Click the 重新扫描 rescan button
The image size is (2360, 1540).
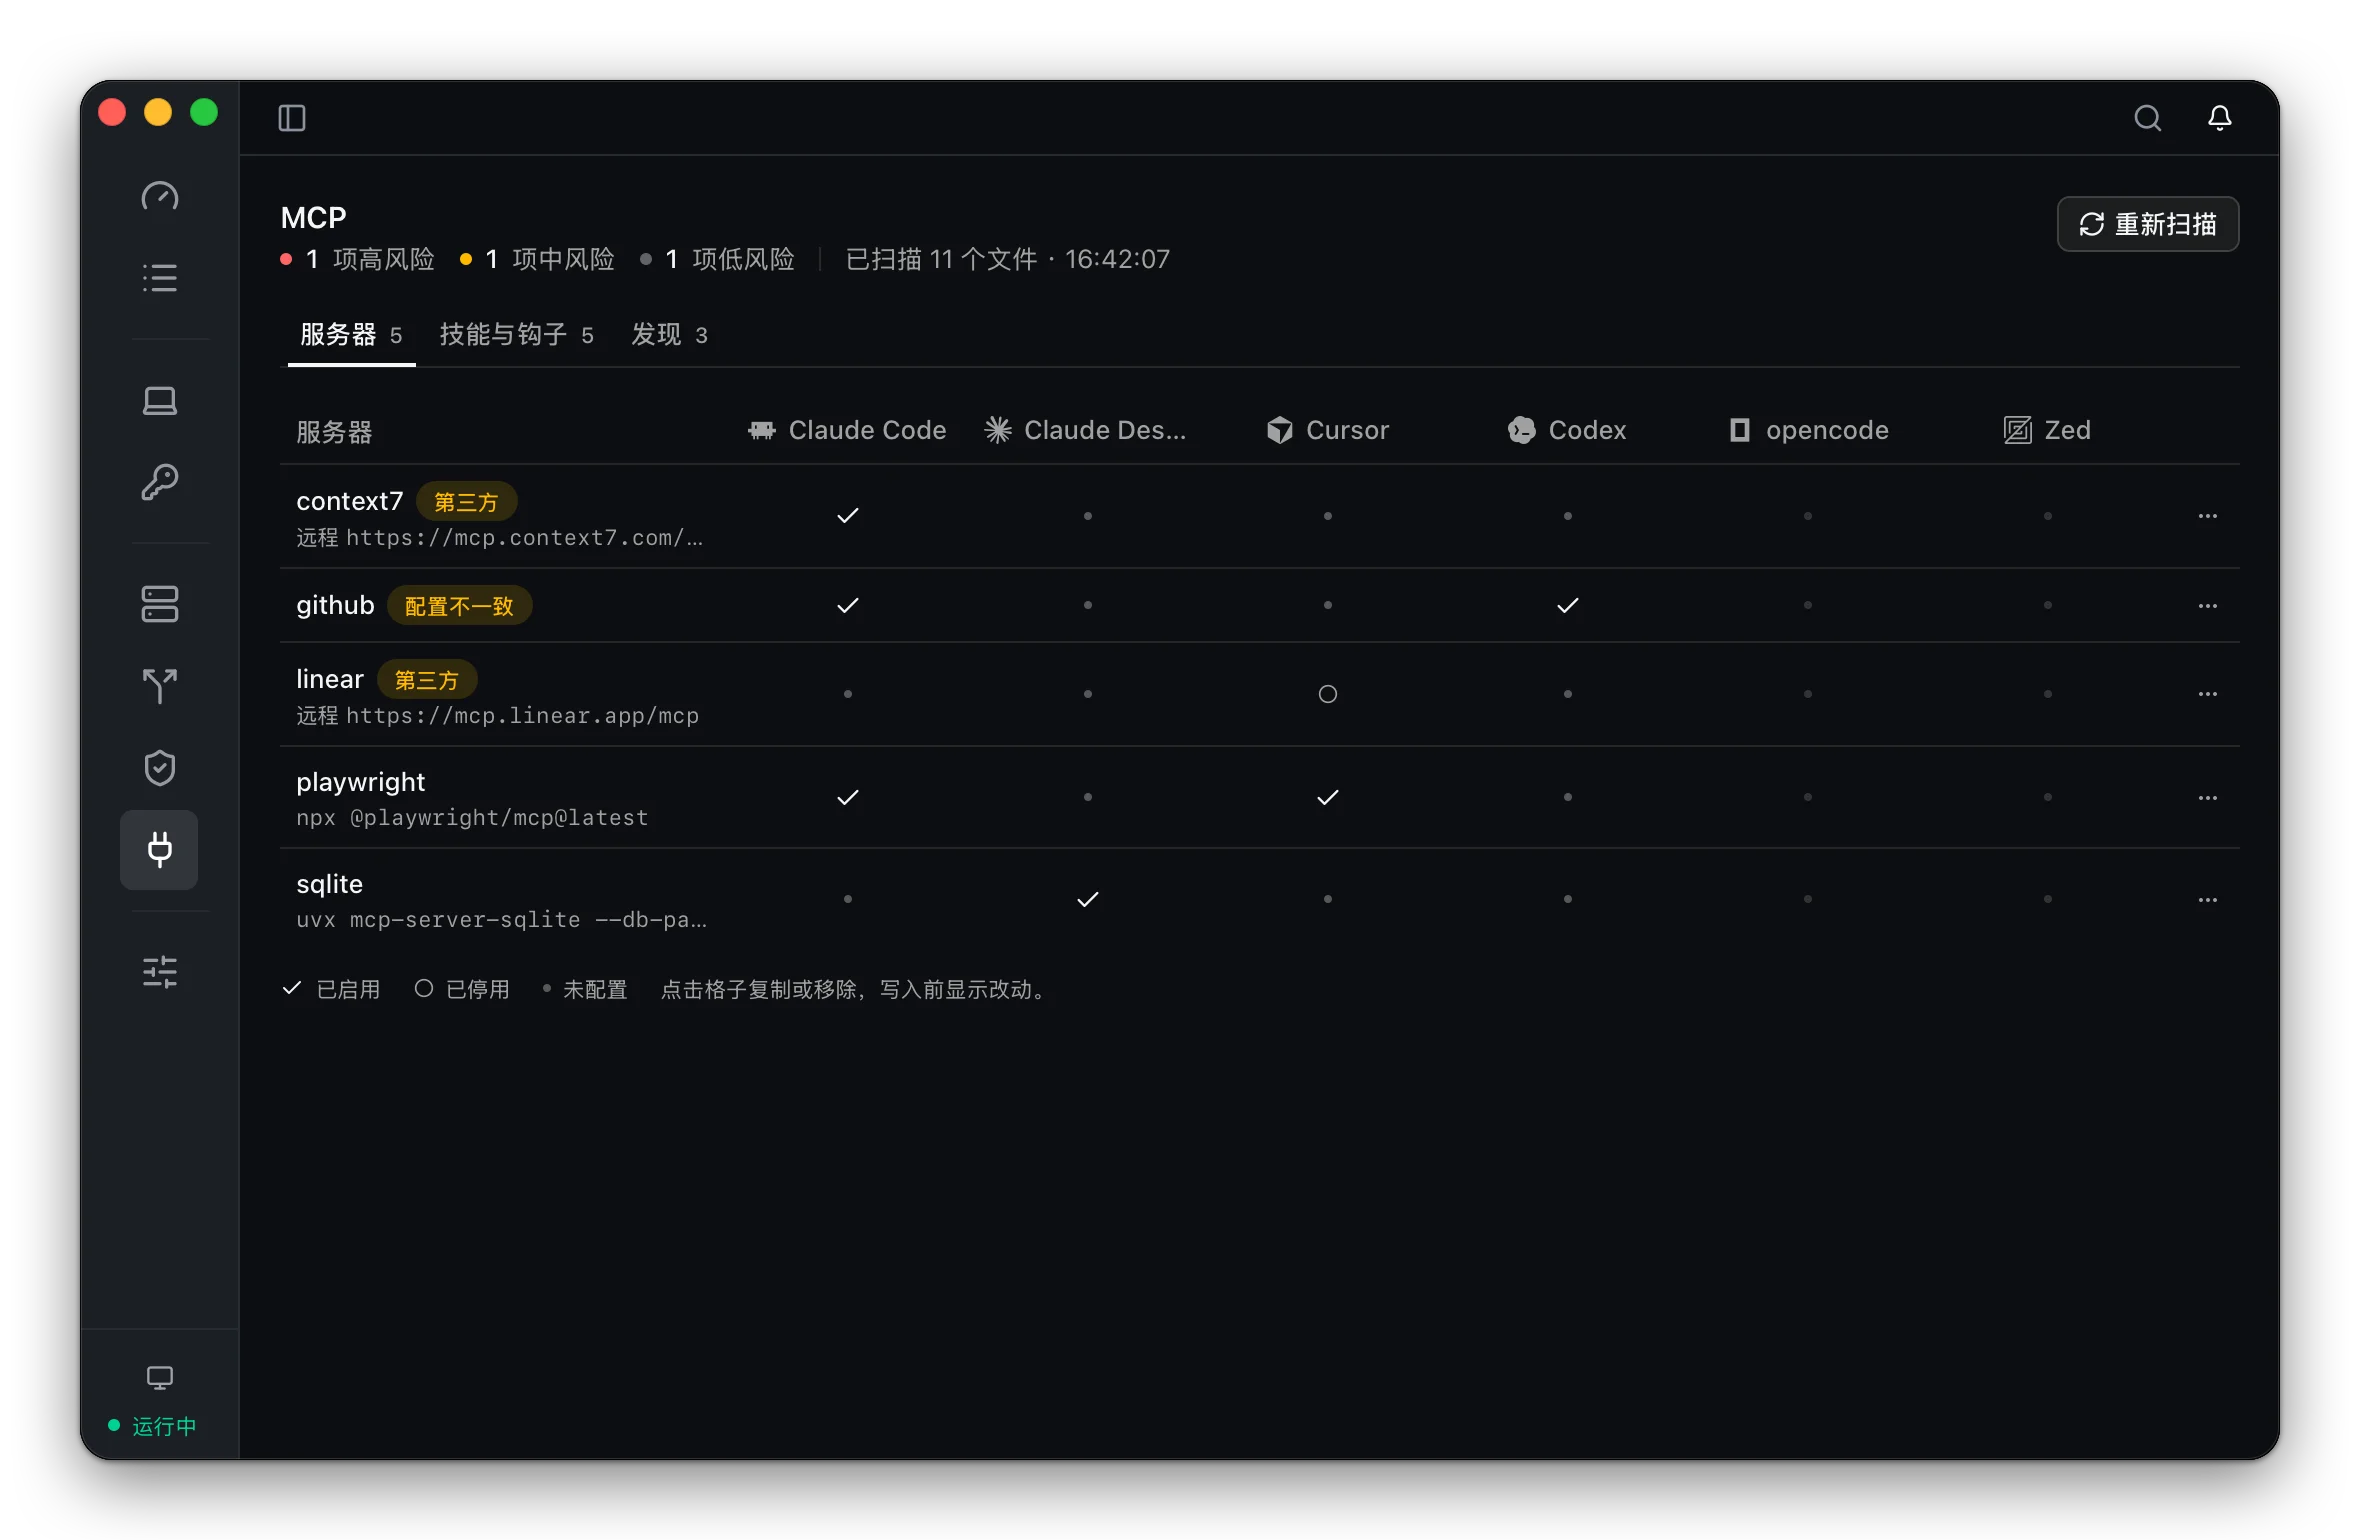click(2147, 224)
